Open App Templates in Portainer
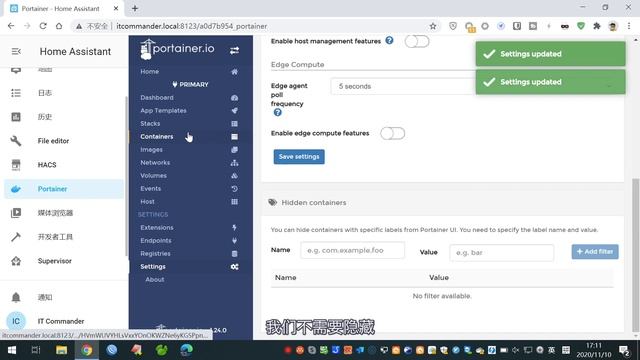 click(163, 111)
